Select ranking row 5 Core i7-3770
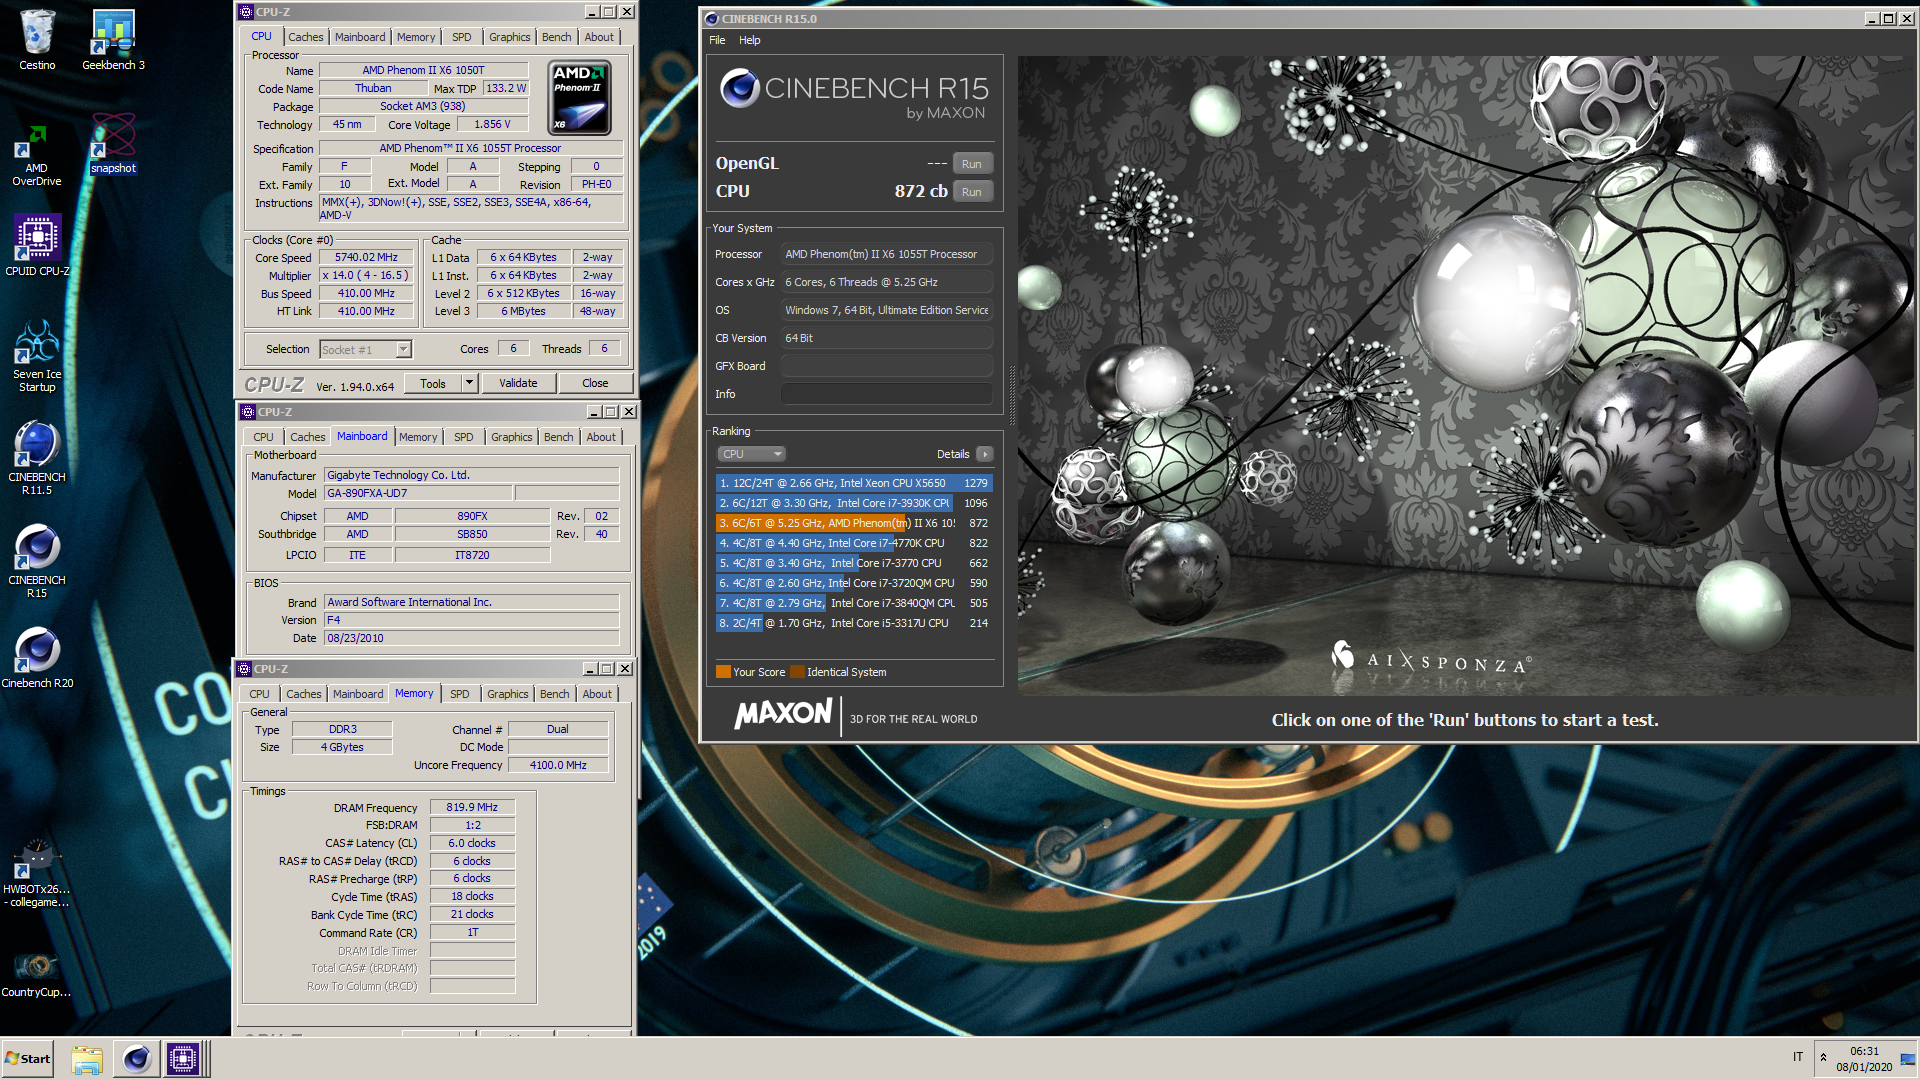The image size is (1920, 1080). coord(854,563)
